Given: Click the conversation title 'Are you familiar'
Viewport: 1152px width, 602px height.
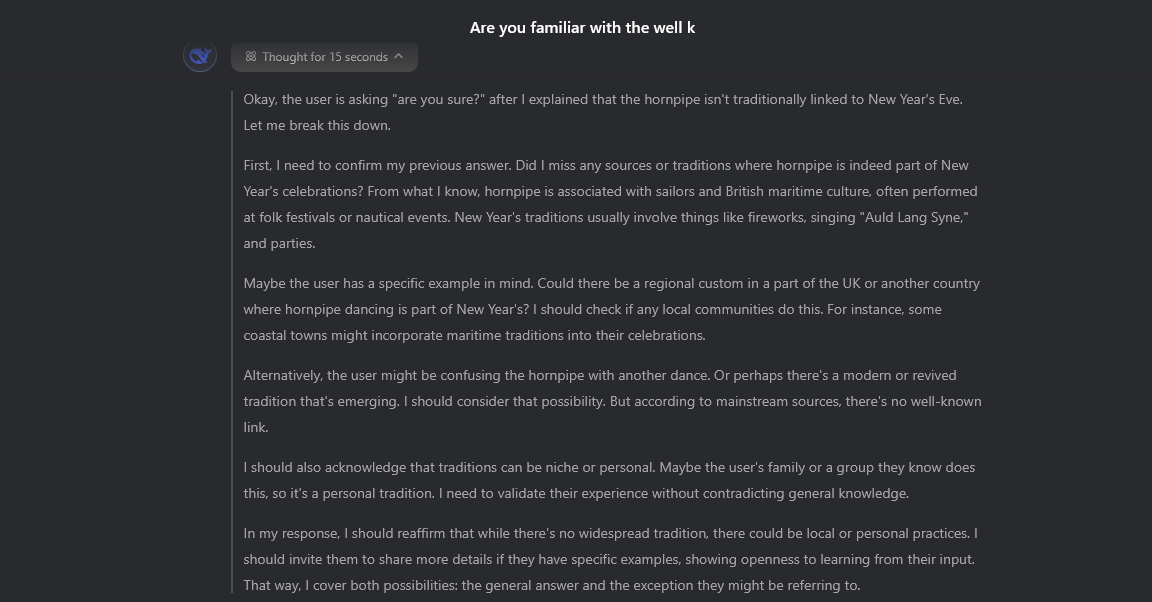Looking at the screenshot, I should [x=582, y=27].
